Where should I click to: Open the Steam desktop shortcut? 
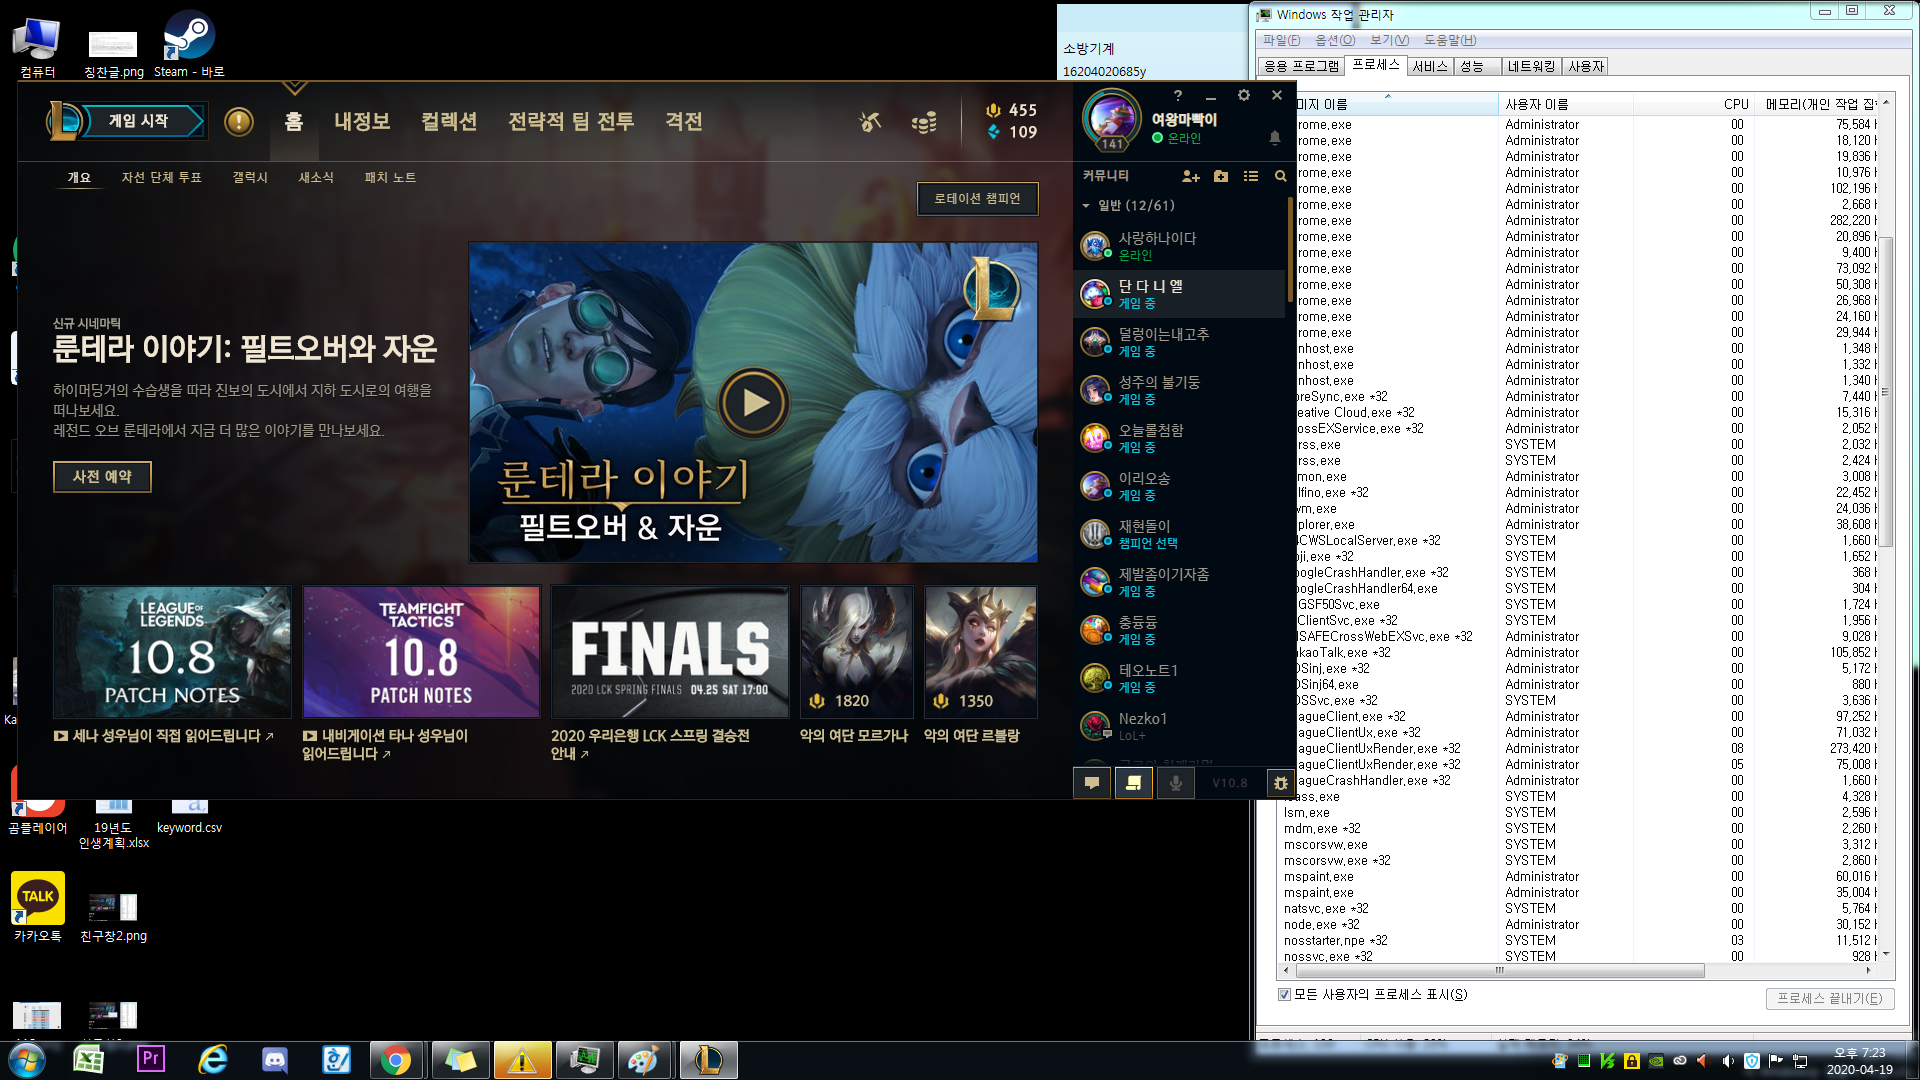189,44
